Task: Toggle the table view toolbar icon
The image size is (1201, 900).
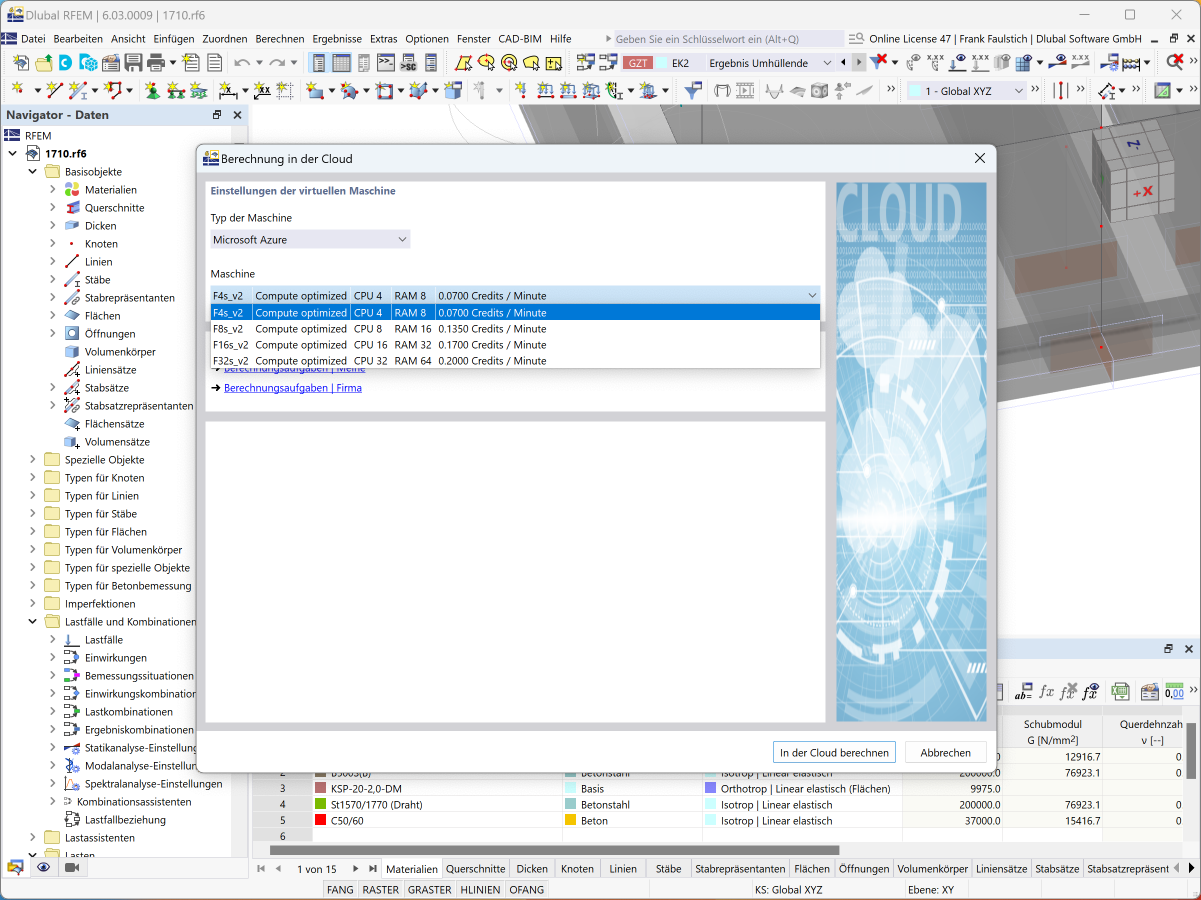Action: click(x=341, y=62)
